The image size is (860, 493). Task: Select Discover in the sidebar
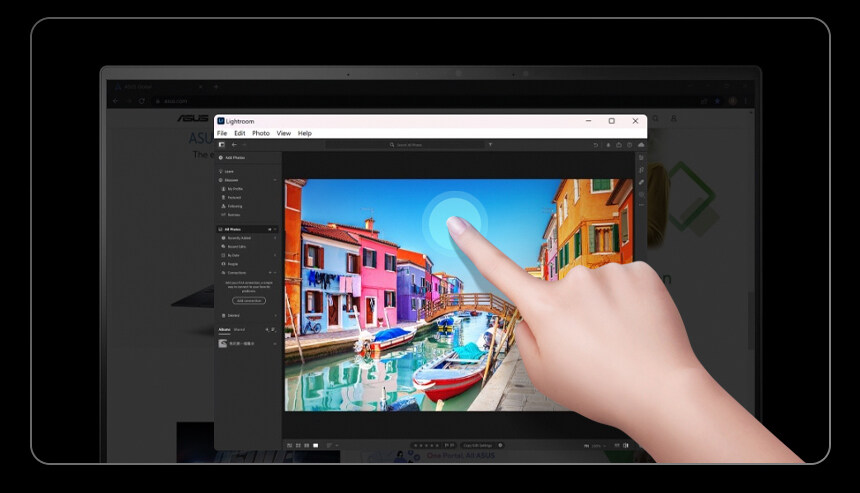[229, 180]
